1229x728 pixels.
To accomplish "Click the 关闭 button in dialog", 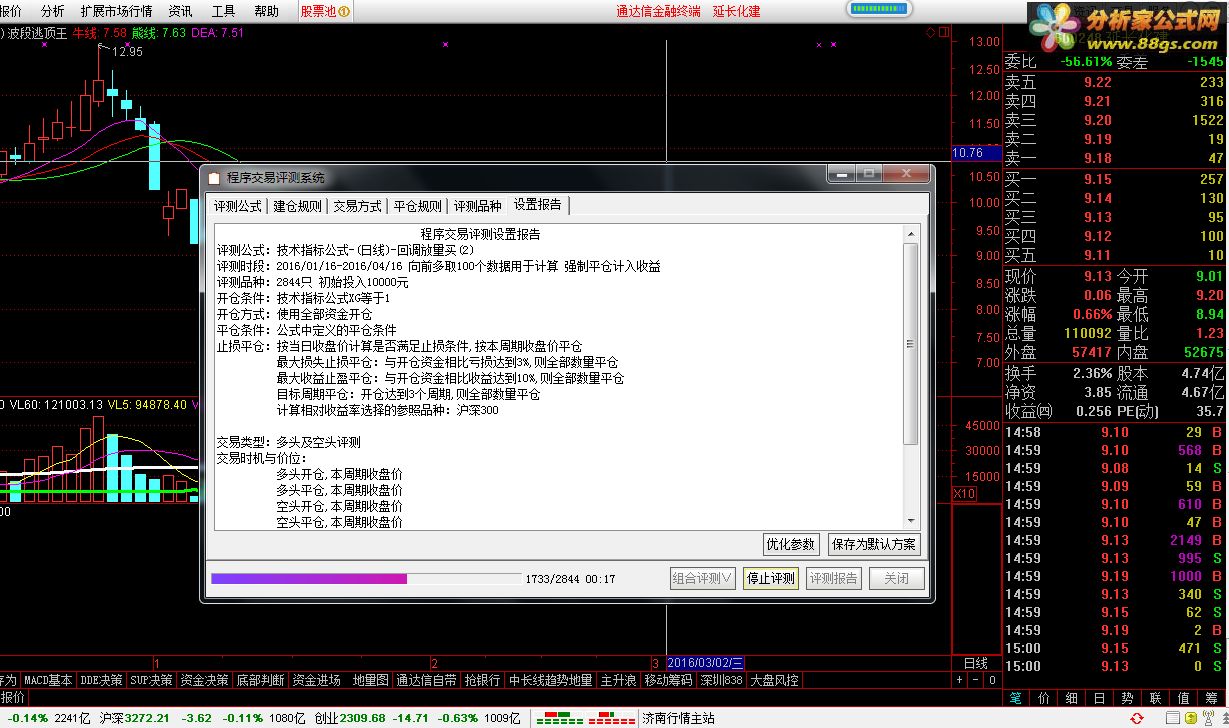I will tap(897, 578).
